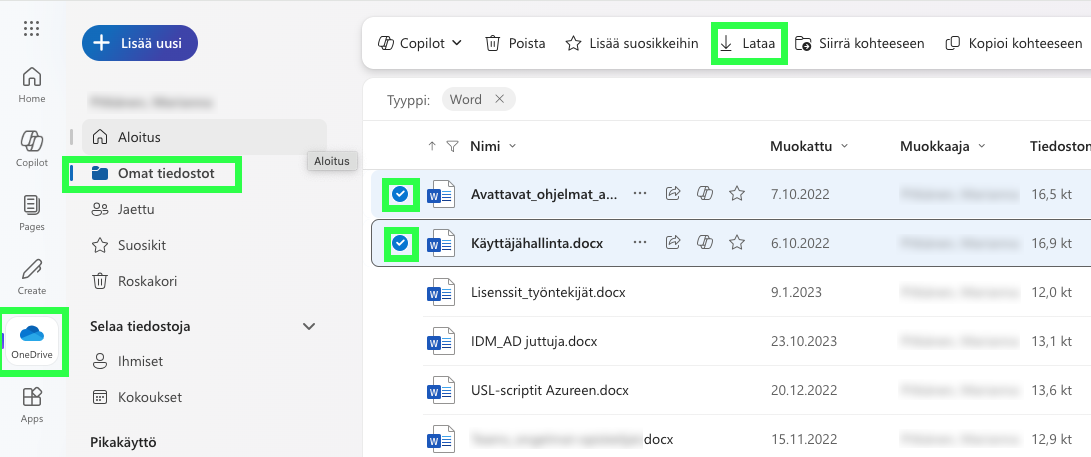
Task: Click Word icon of USL-scriptit Azureen.docx
Action: (440, 390)
